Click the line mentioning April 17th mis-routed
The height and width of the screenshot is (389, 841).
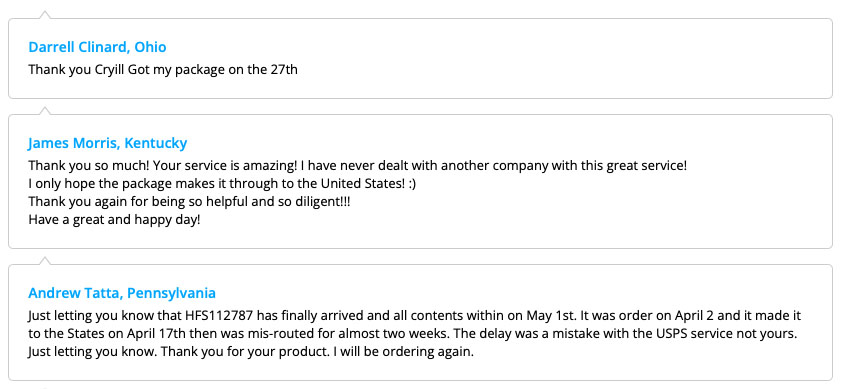pyautogui.click(x=413, y=333)
